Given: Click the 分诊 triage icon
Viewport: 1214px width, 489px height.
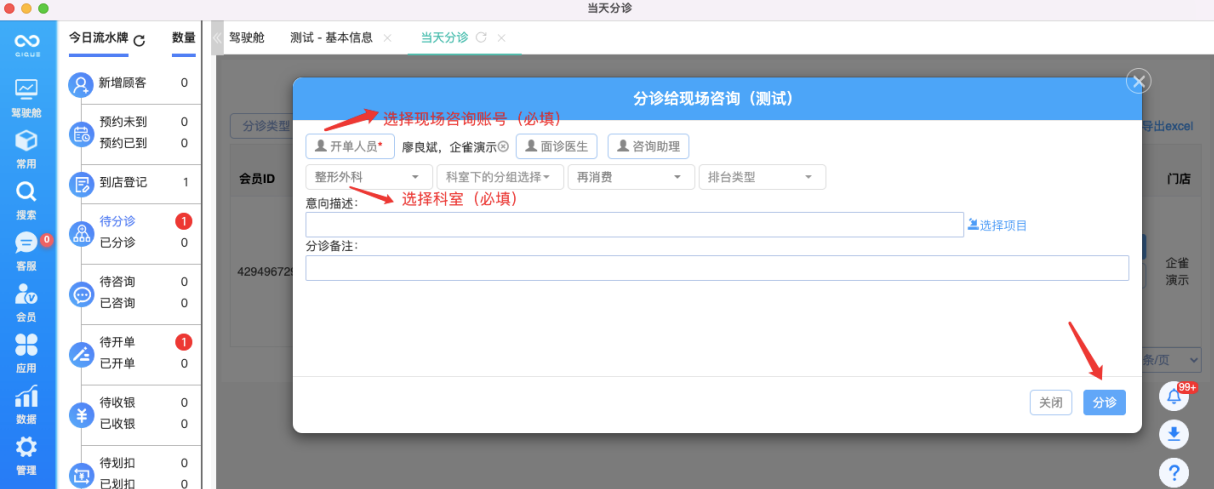Looking at the screenshot, I should tap(80, 233).
